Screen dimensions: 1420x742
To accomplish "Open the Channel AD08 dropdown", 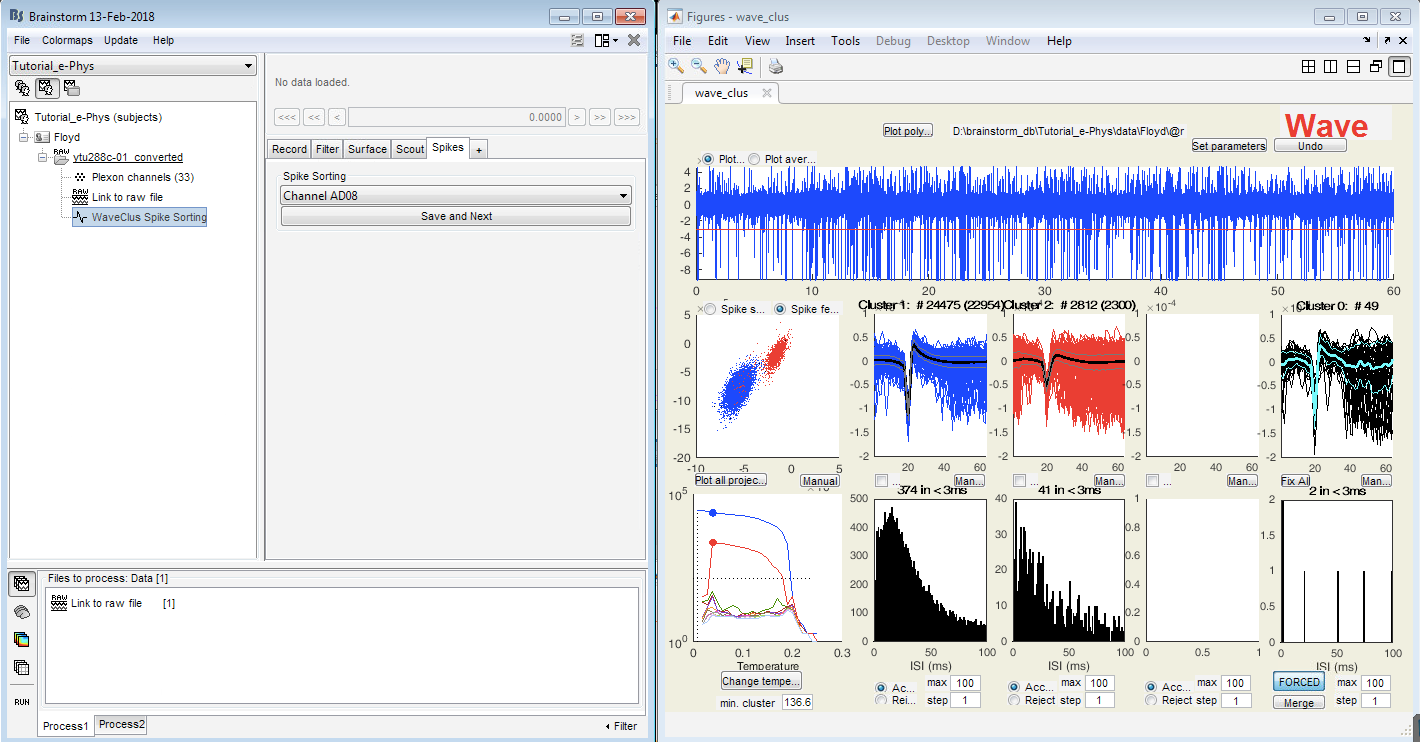I will pyautogui.click(x=456, y=196).
